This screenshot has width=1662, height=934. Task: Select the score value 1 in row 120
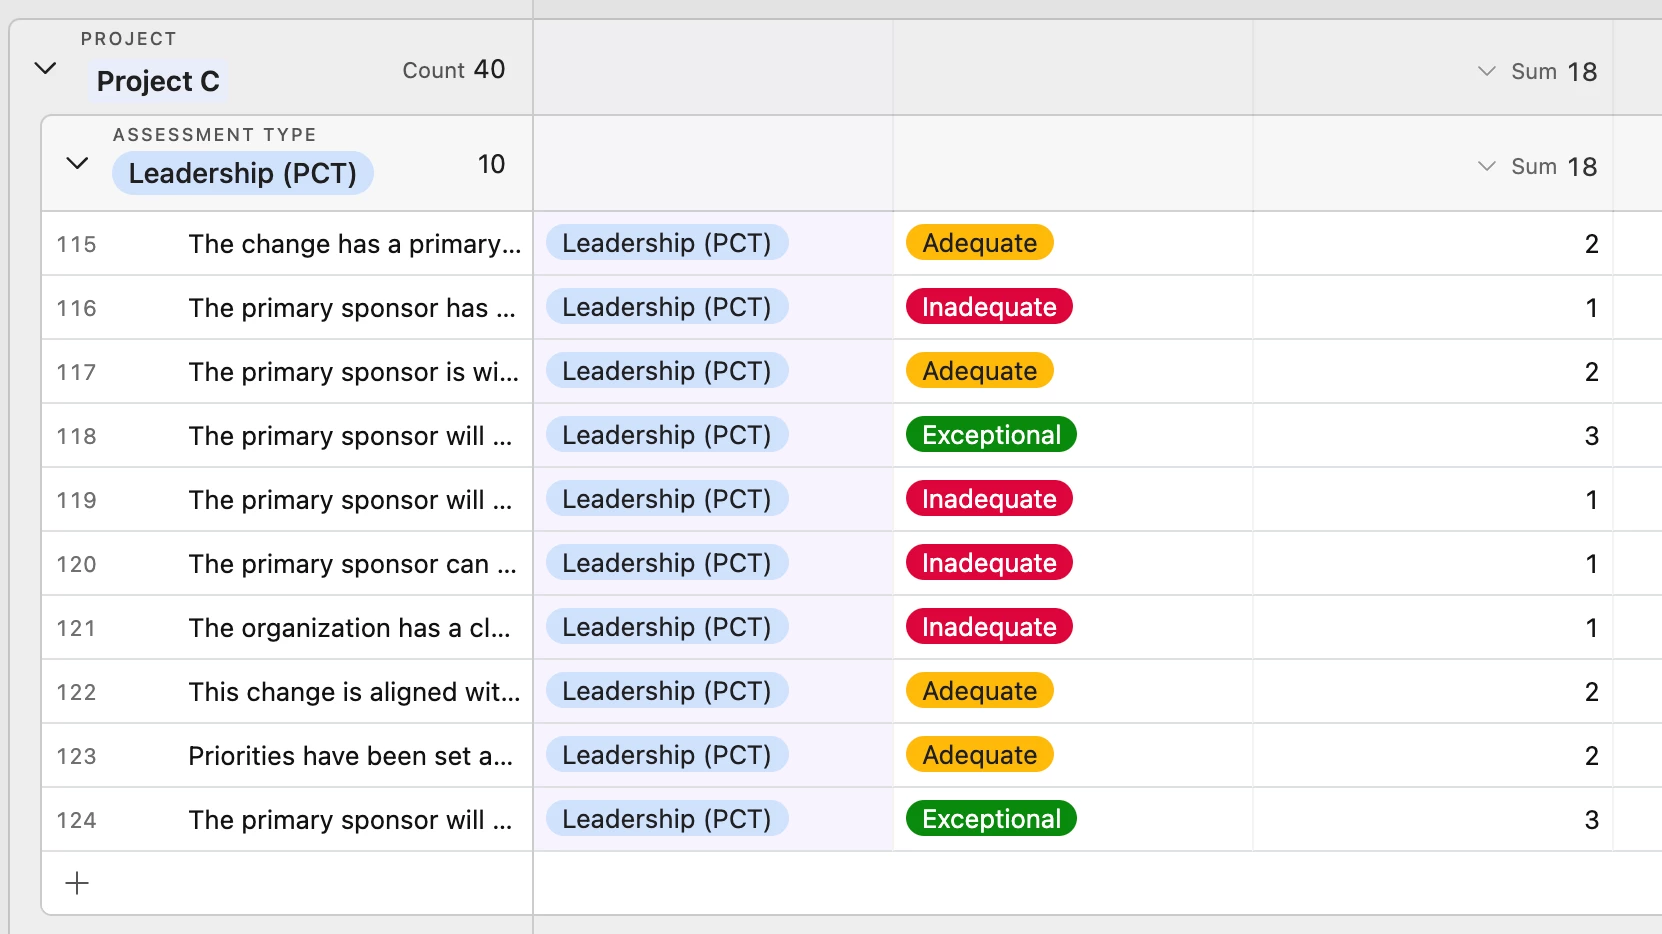click(x=1591, y=564)
